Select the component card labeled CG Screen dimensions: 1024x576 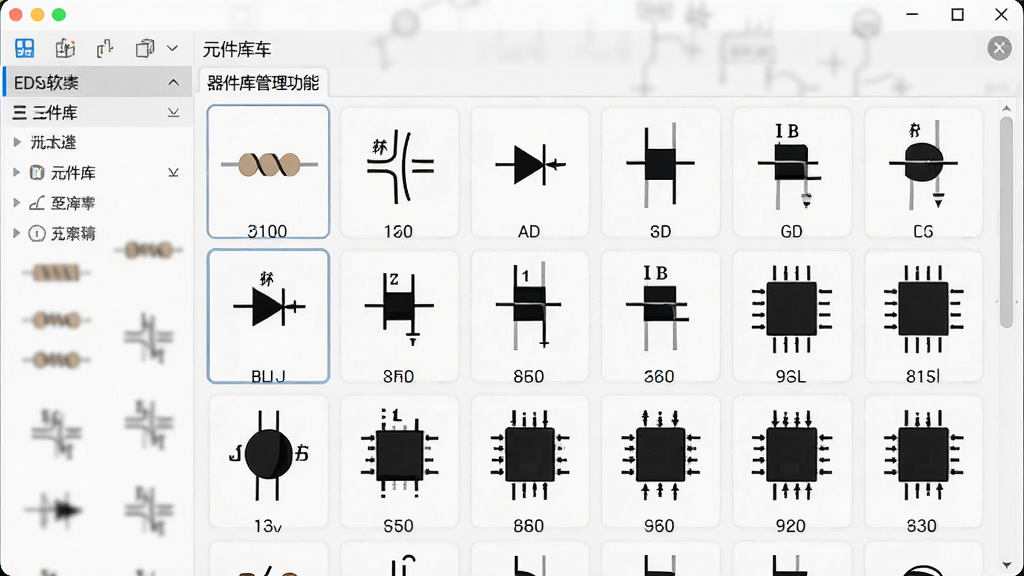coord(923,172)
